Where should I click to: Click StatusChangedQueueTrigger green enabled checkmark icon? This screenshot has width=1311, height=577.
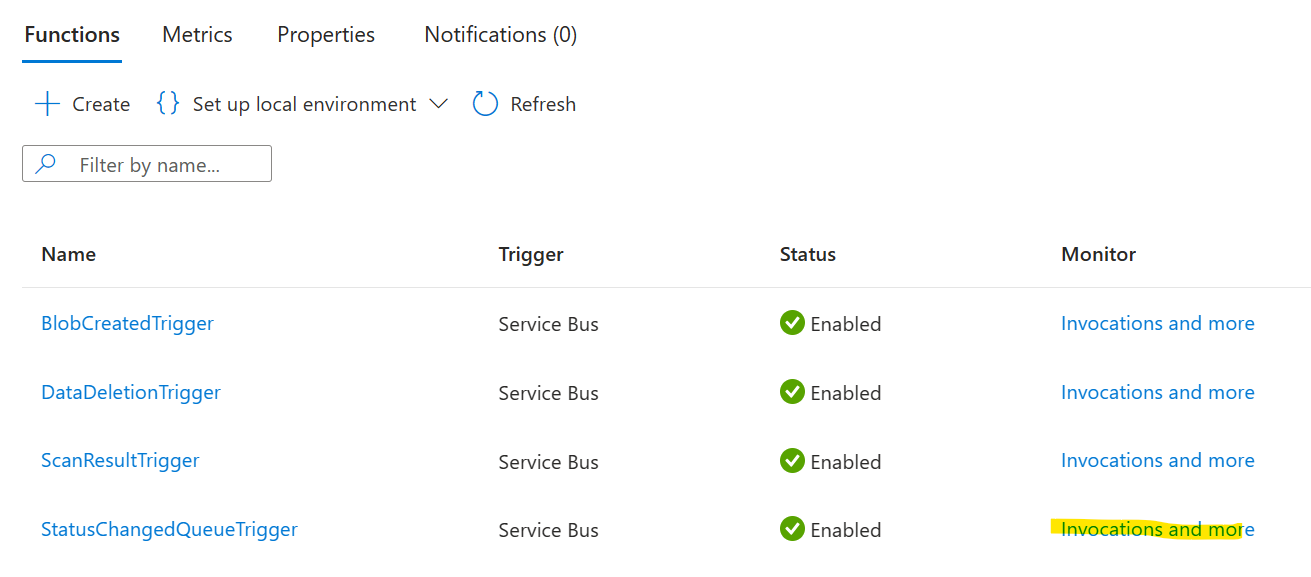click(792, 529)
